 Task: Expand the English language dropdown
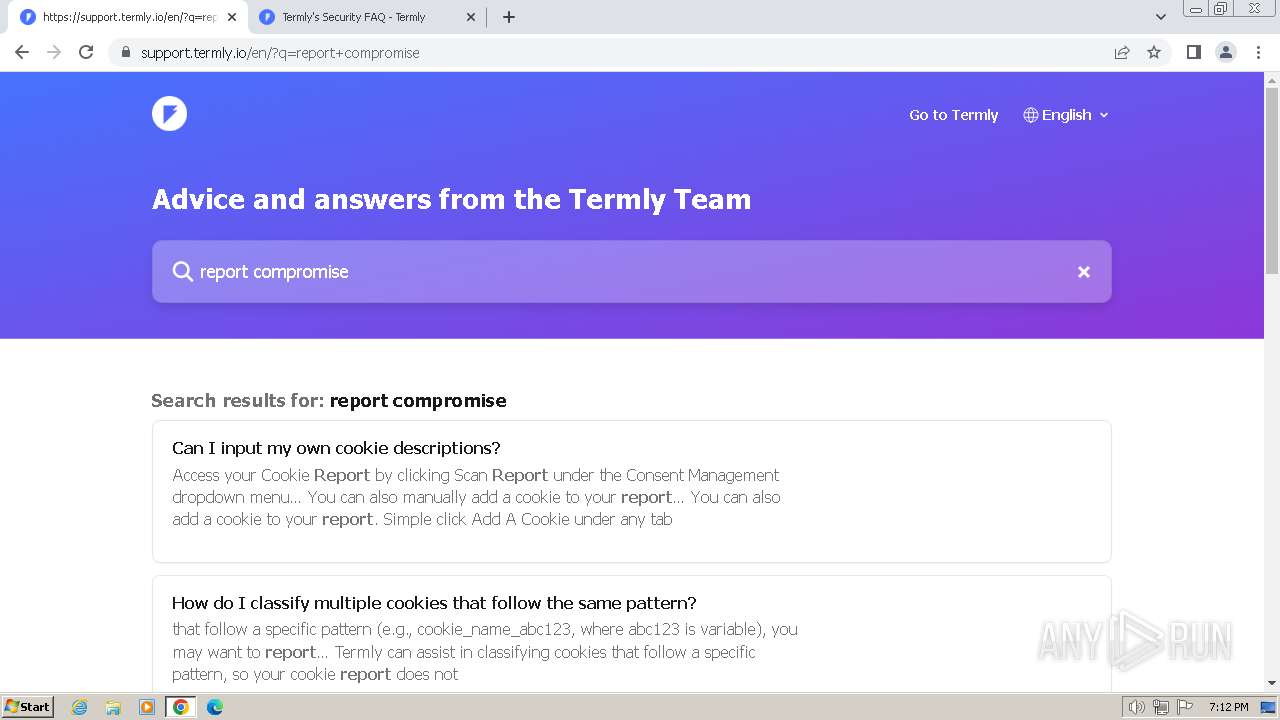point(1066,115)
